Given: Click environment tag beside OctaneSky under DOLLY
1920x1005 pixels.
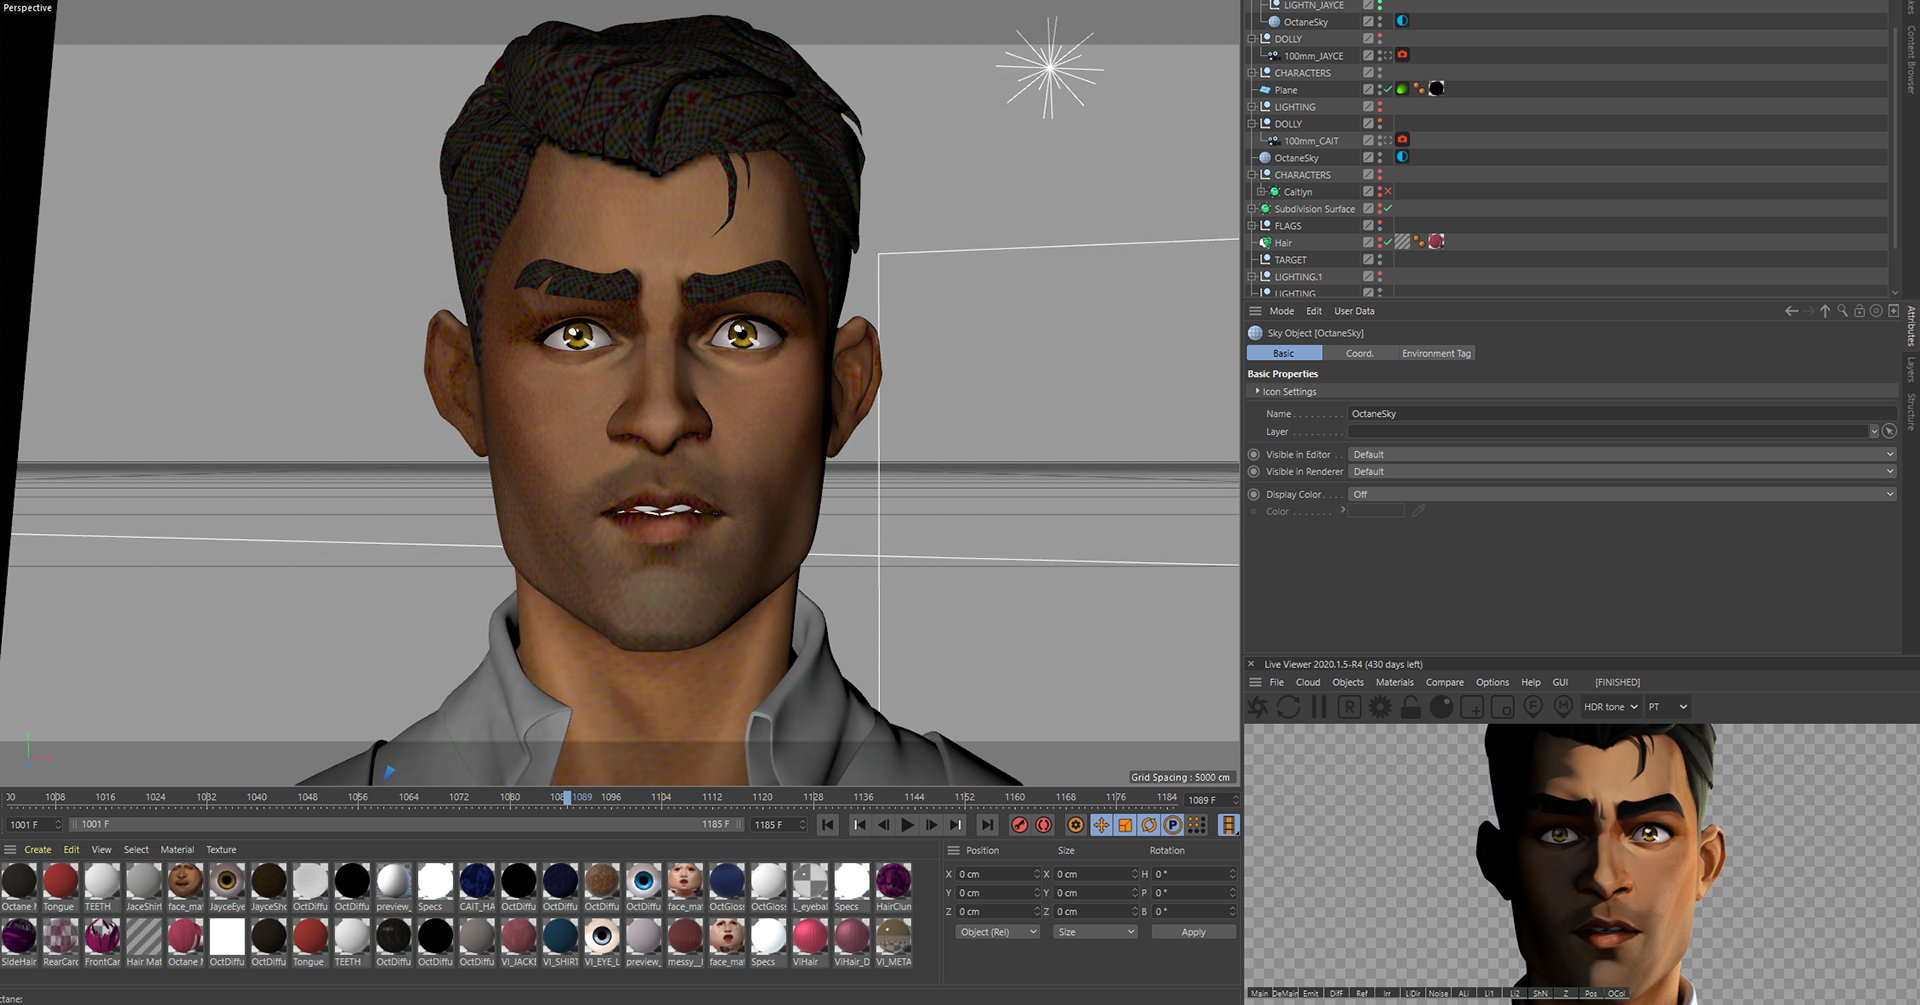Looking at the screenshot, I should 1402,157.
